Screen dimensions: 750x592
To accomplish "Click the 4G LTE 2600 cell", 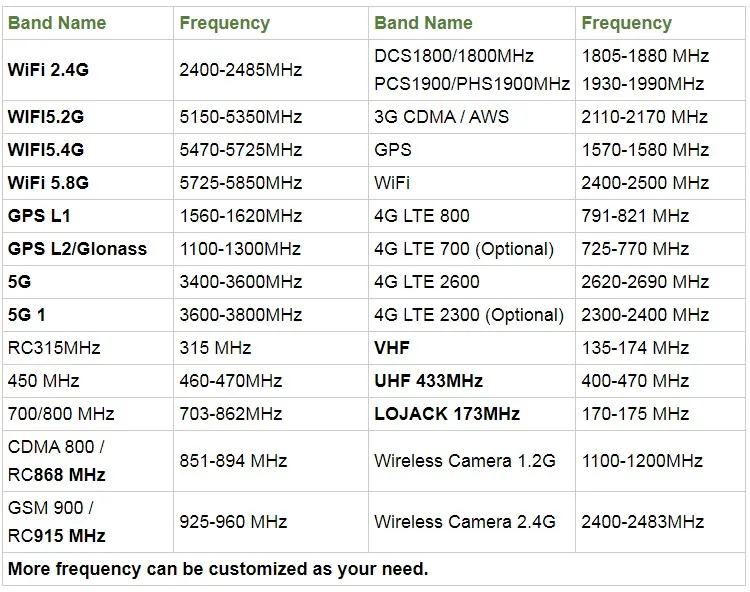I will coord(426,282).
